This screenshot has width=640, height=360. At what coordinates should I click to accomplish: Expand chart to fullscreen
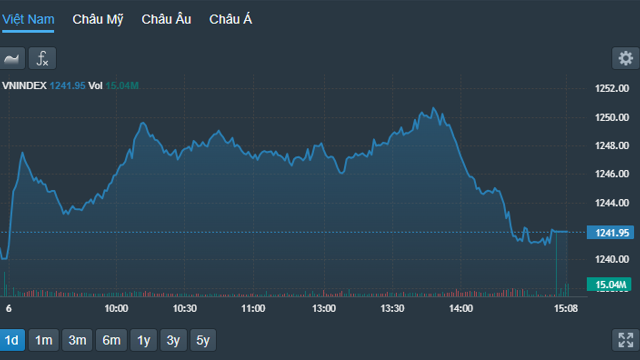[625, 340]
